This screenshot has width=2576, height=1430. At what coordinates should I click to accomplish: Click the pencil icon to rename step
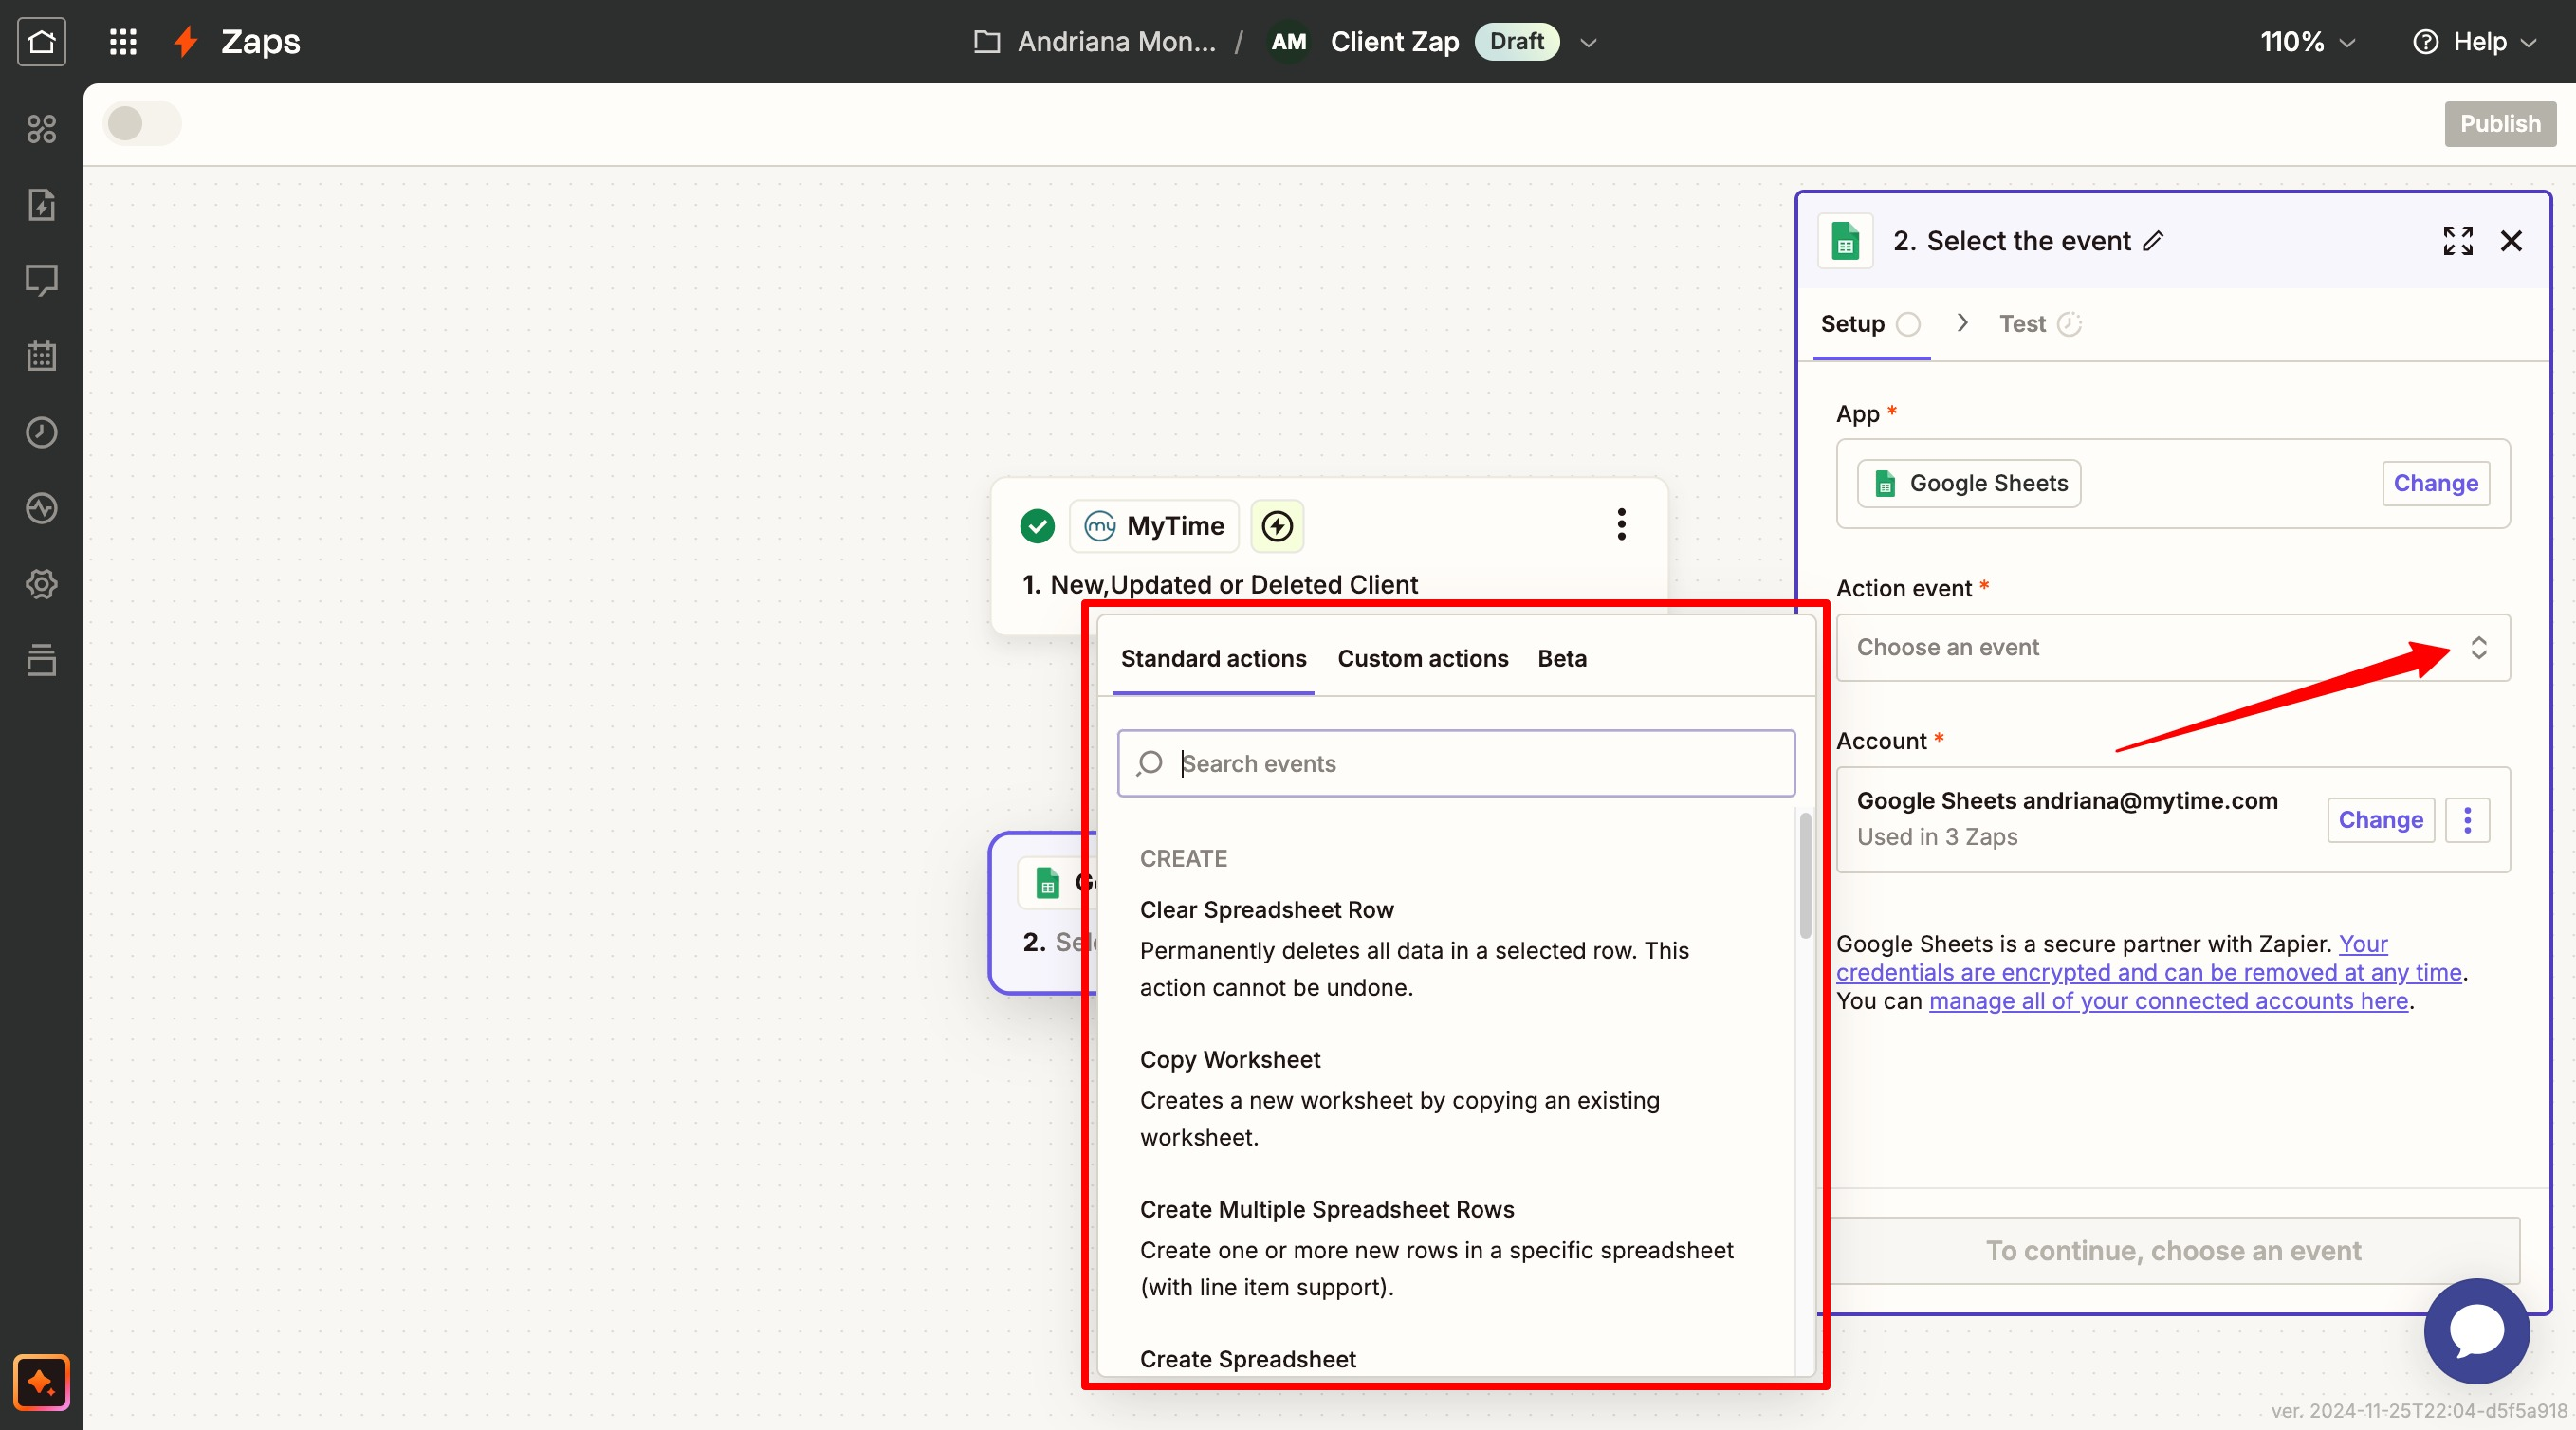pos(2153,241)
